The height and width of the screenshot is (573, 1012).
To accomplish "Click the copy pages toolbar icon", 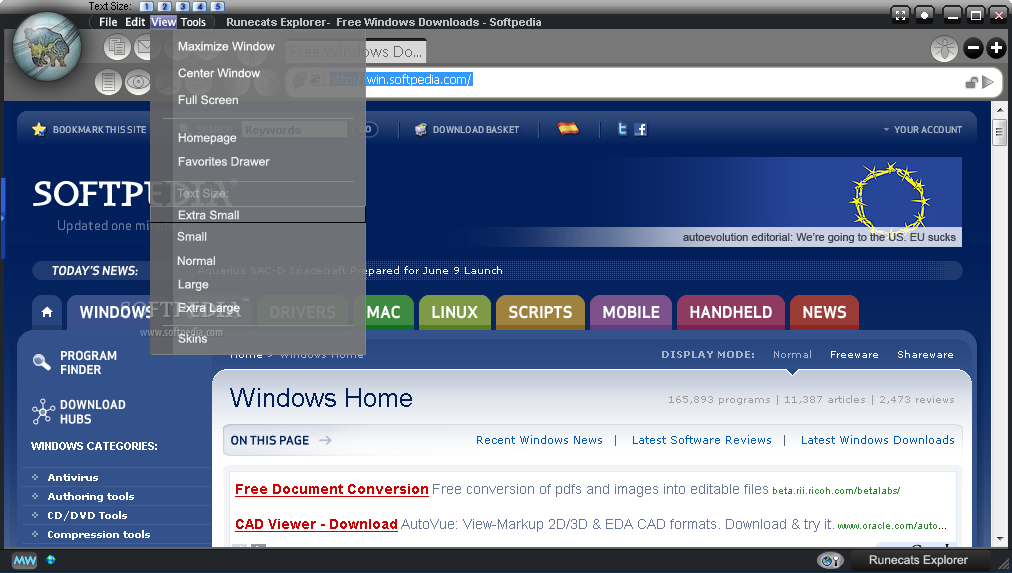I will 117,46.
